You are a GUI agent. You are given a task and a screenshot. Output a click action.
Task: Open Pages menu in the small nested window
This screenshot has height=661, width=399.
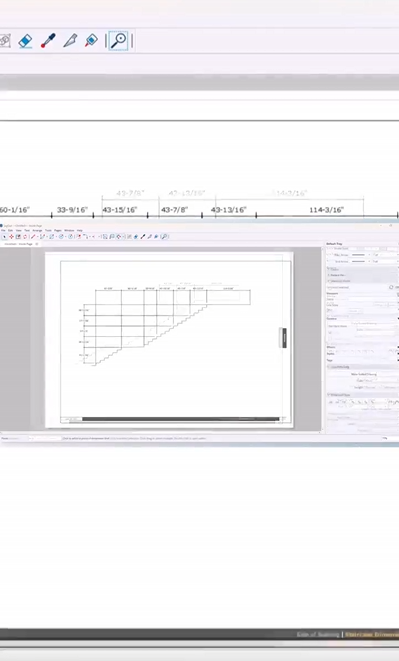pos(58,230)
